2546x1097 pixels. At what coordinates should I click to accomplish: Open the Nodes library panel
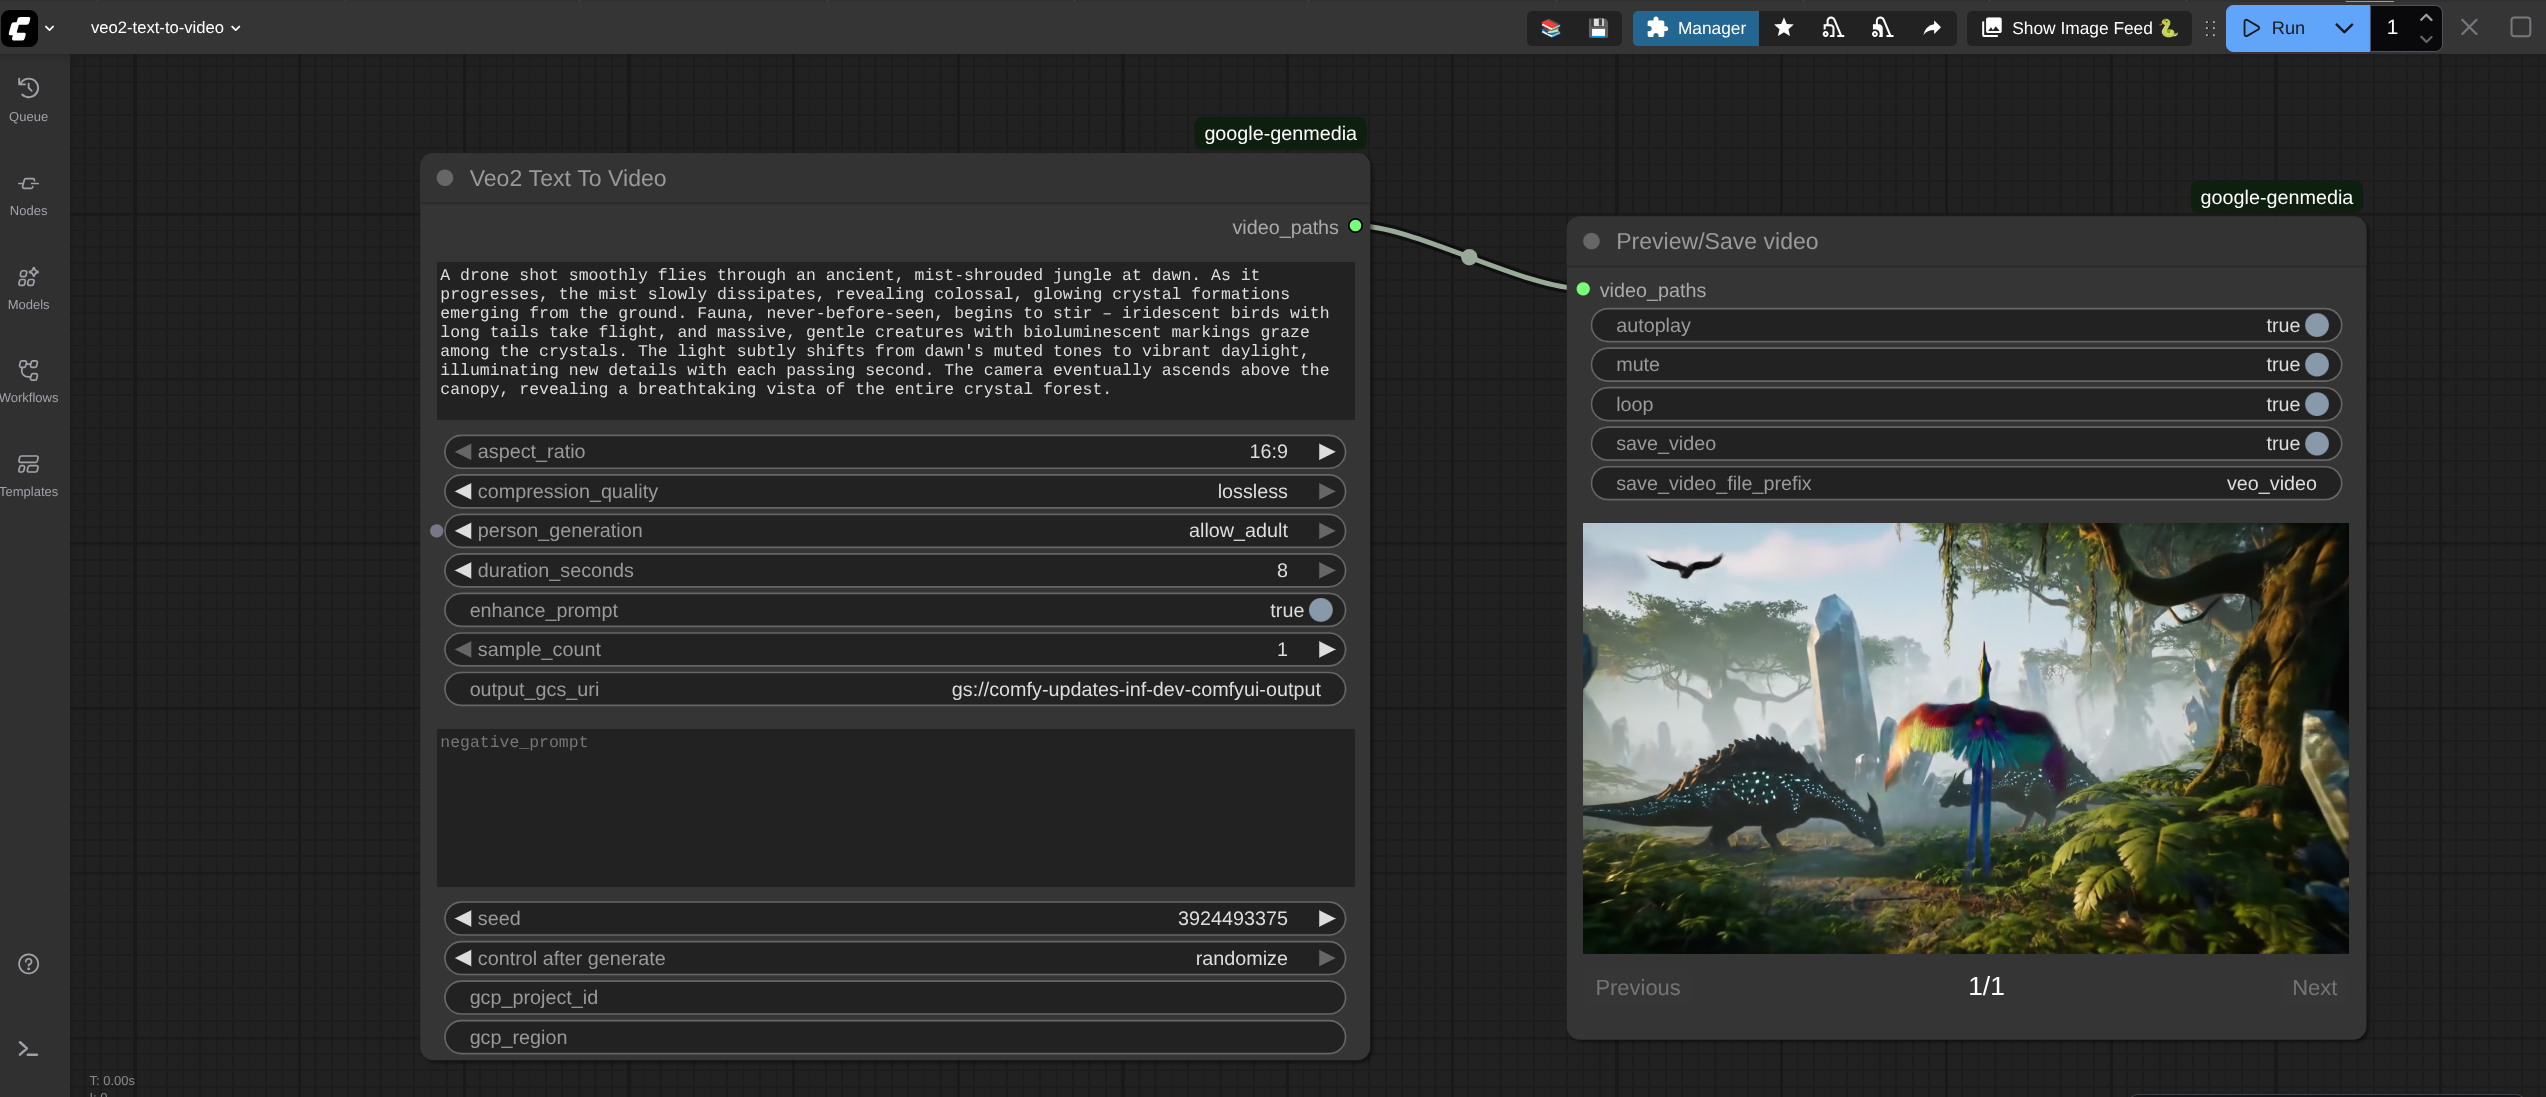28,194
